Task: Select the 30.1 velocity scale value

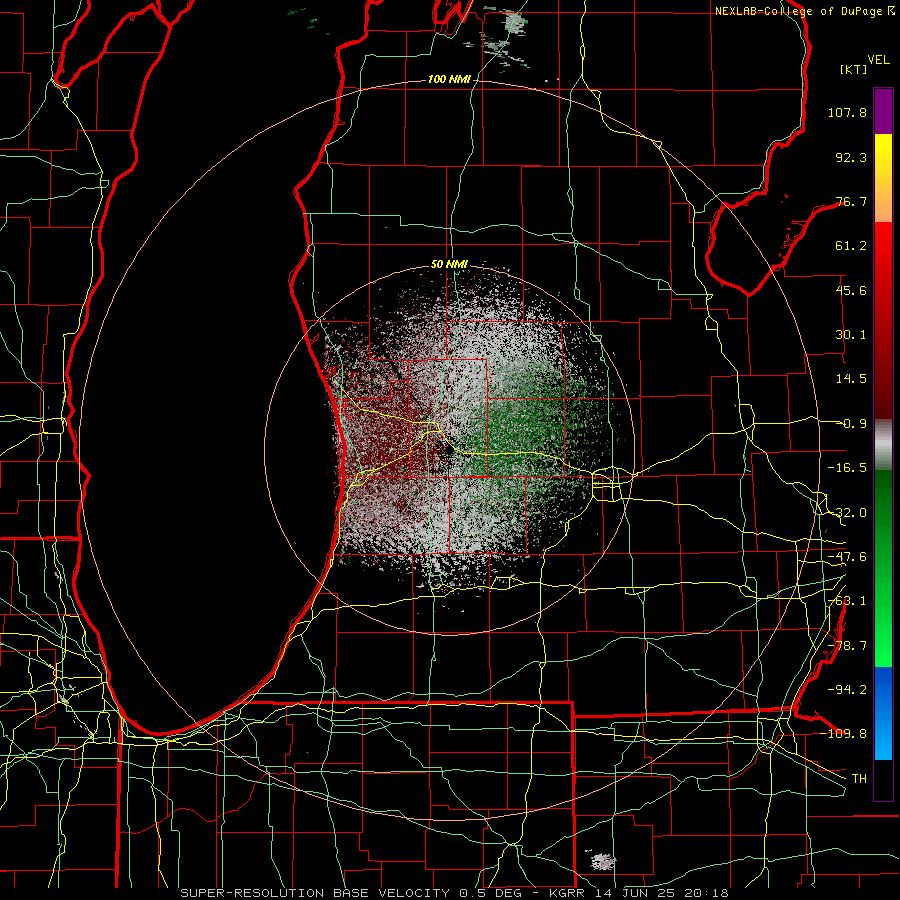Action: click(851, 335)
